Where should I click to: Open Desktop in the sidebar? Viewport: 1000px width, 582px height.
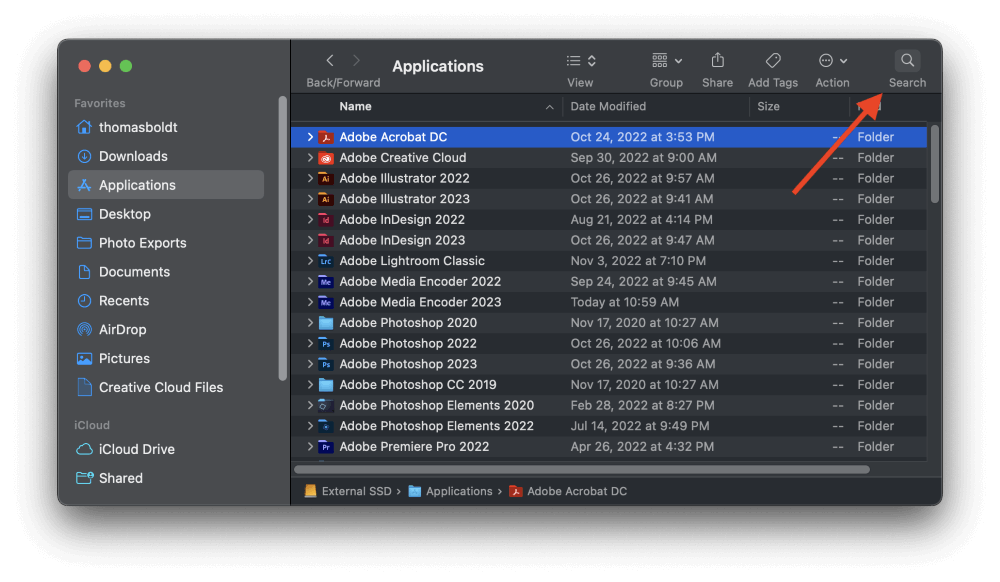(x=166, y=214)
